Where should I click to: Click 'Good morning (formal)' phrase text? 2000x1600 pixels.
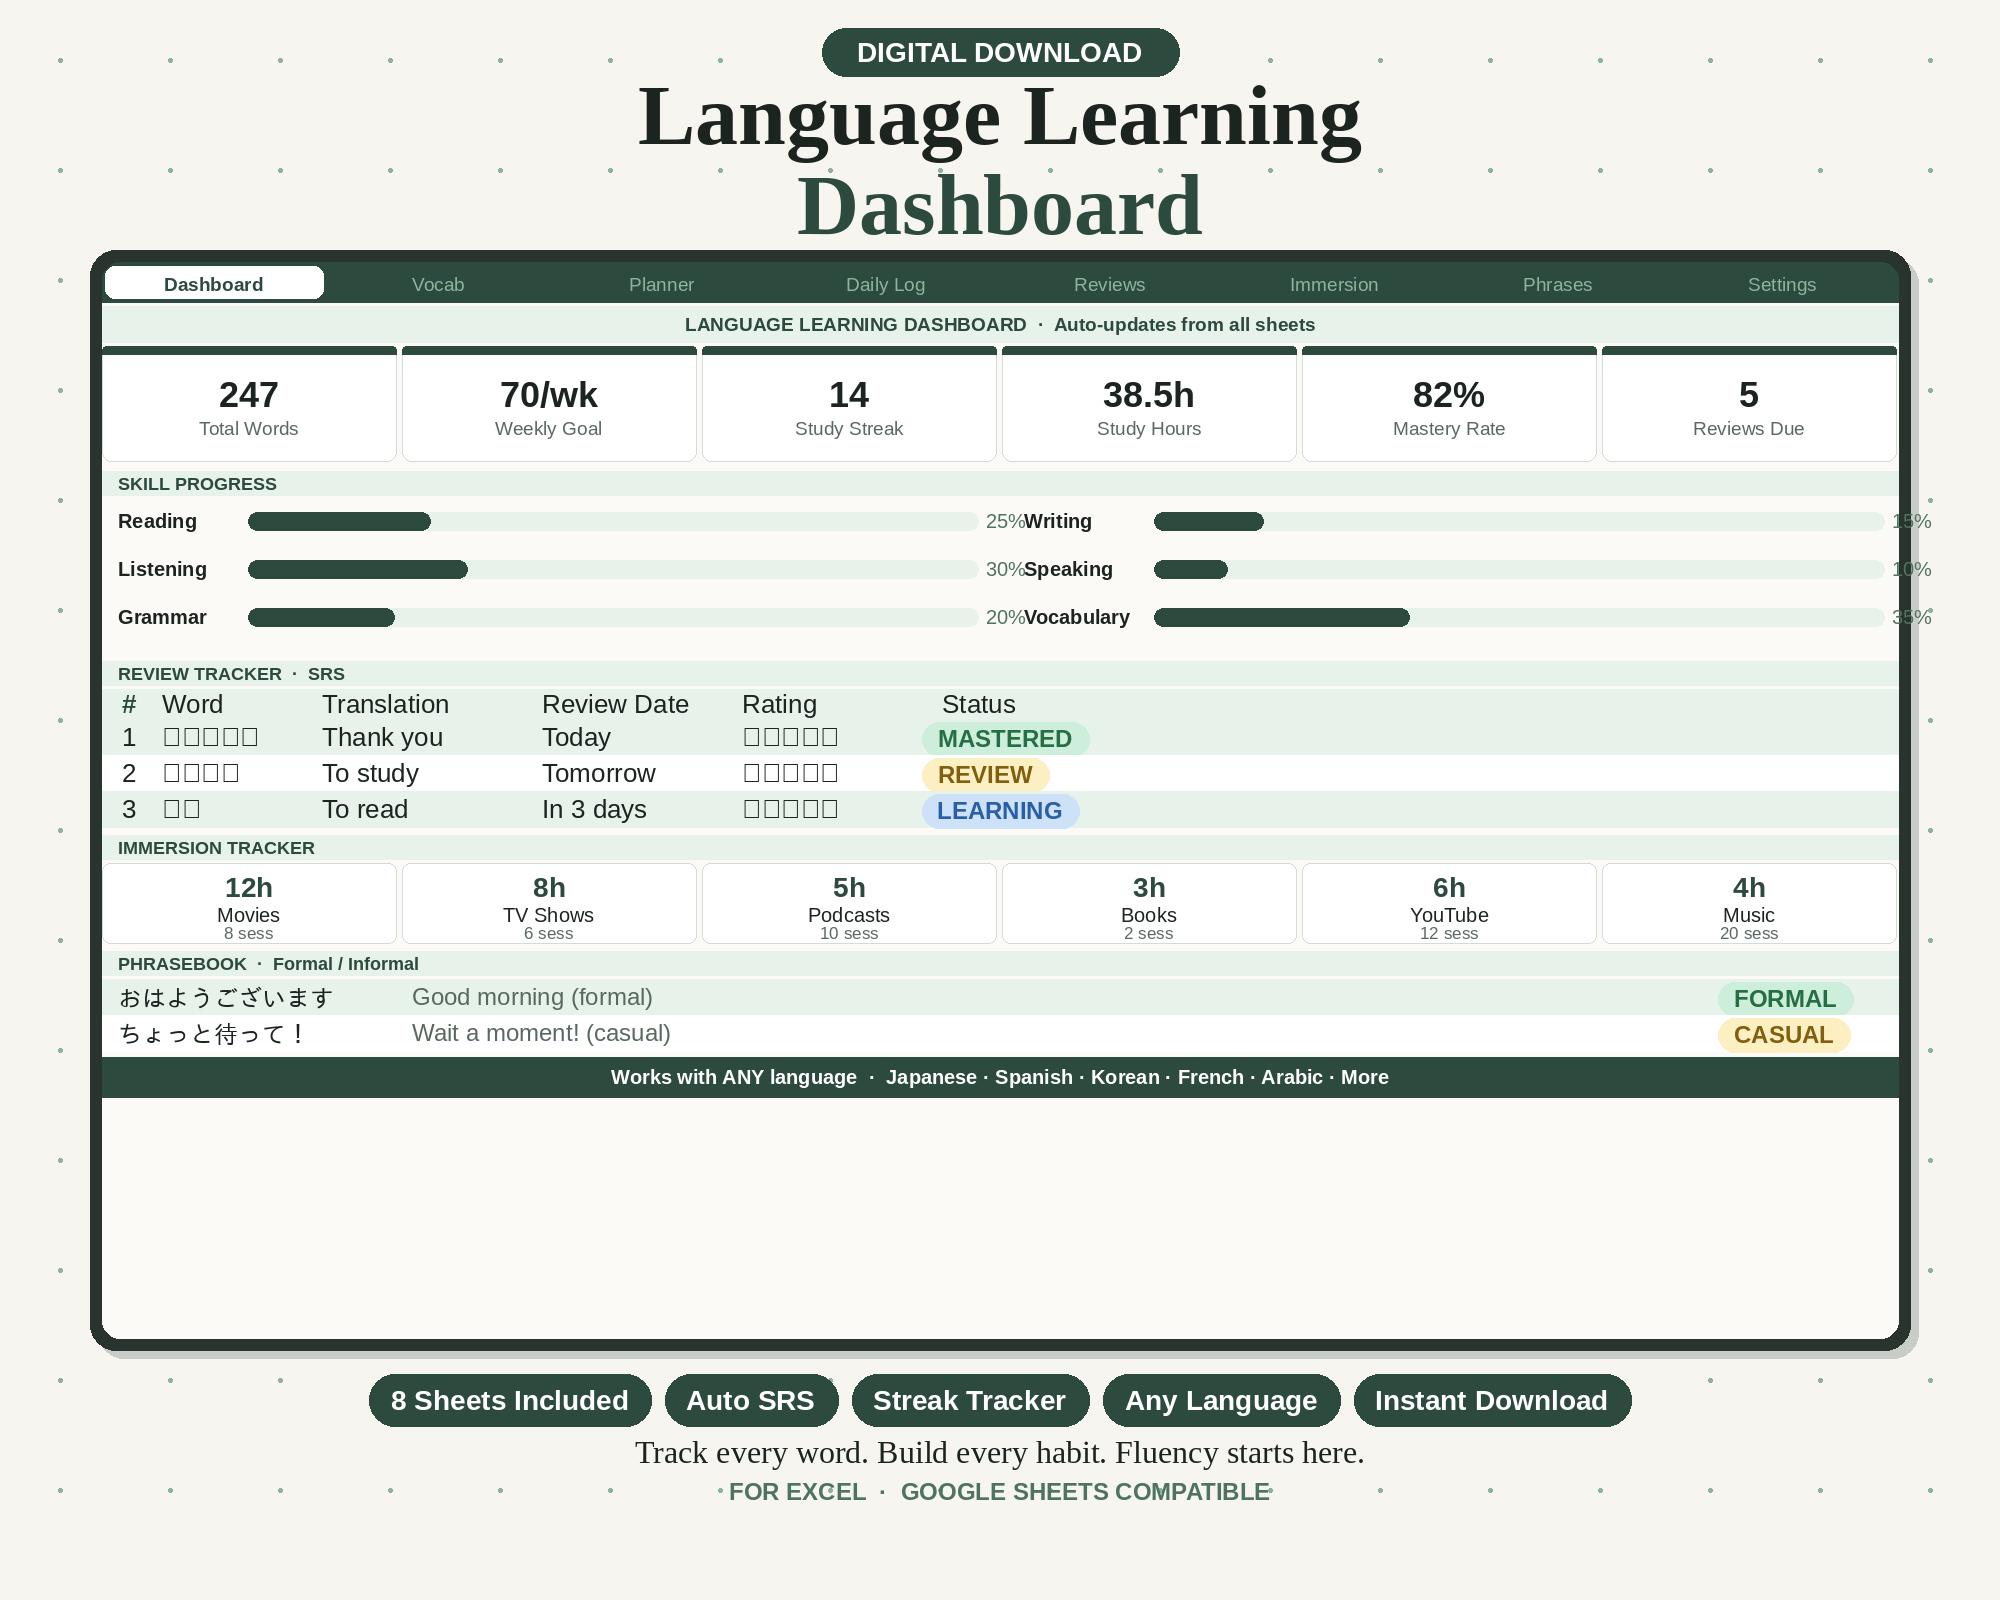532,998
